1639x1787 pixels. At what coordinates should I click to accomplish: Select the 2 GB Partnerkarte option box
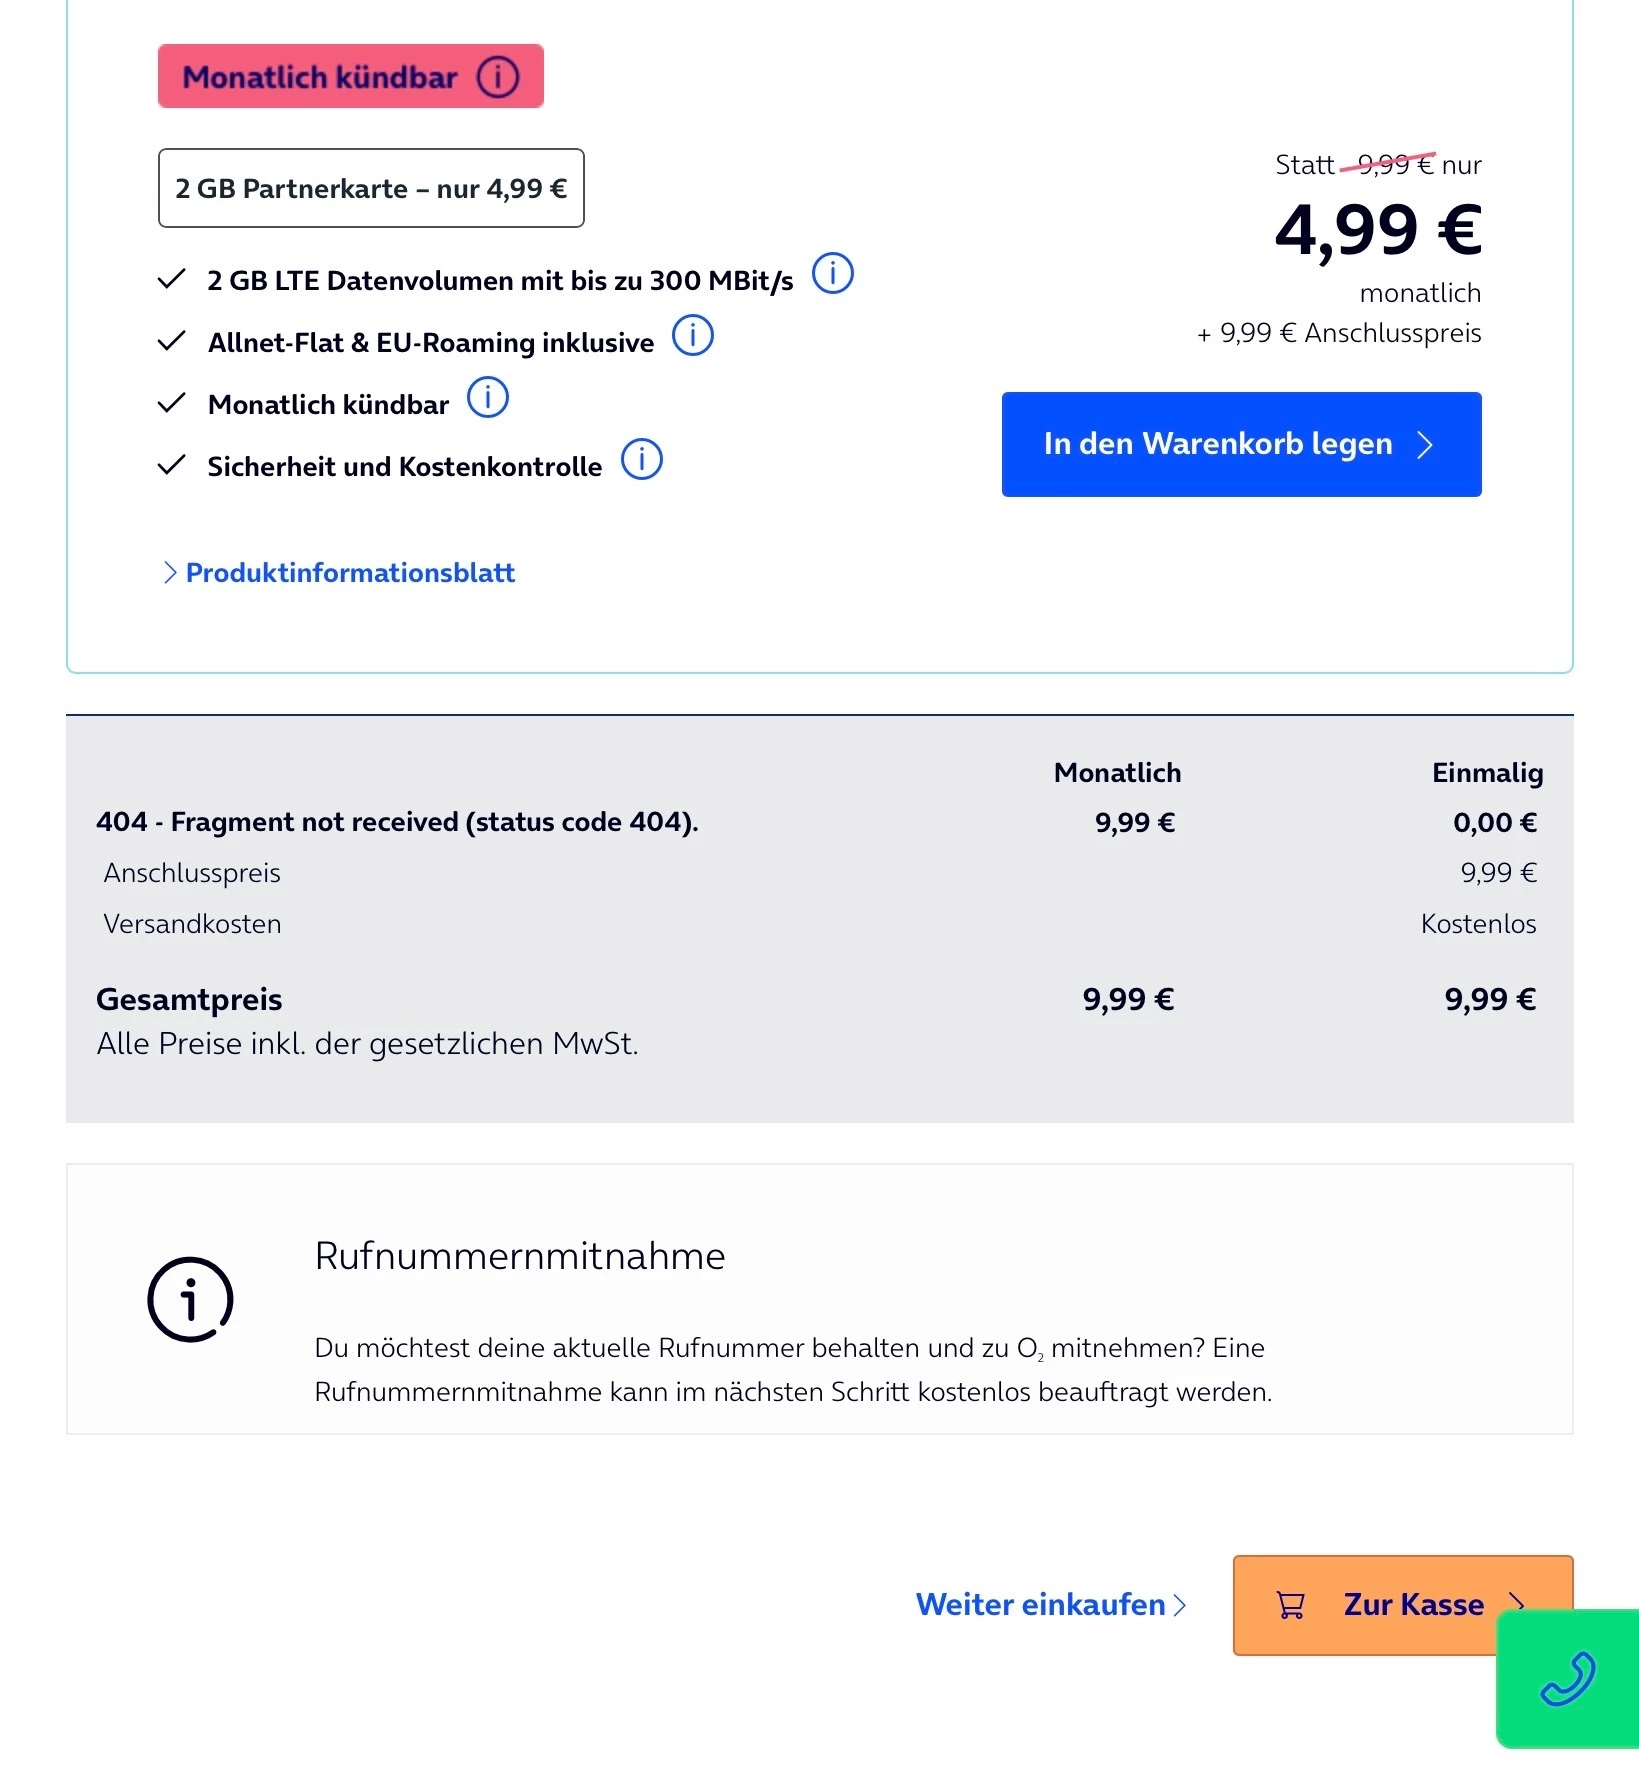[x=371, y=188]
